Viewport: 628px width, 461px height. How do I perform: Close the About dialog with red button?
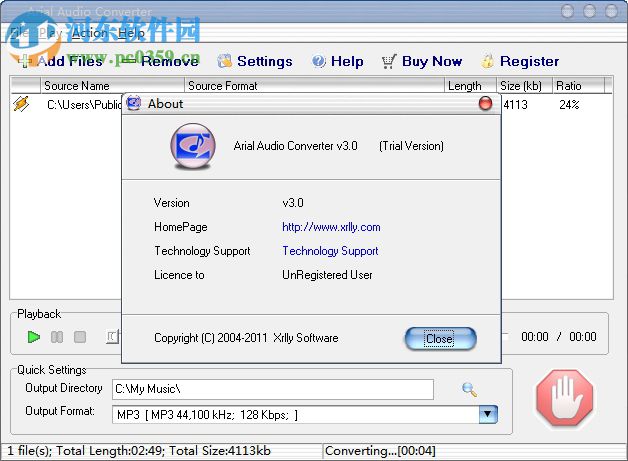[485, 103]
